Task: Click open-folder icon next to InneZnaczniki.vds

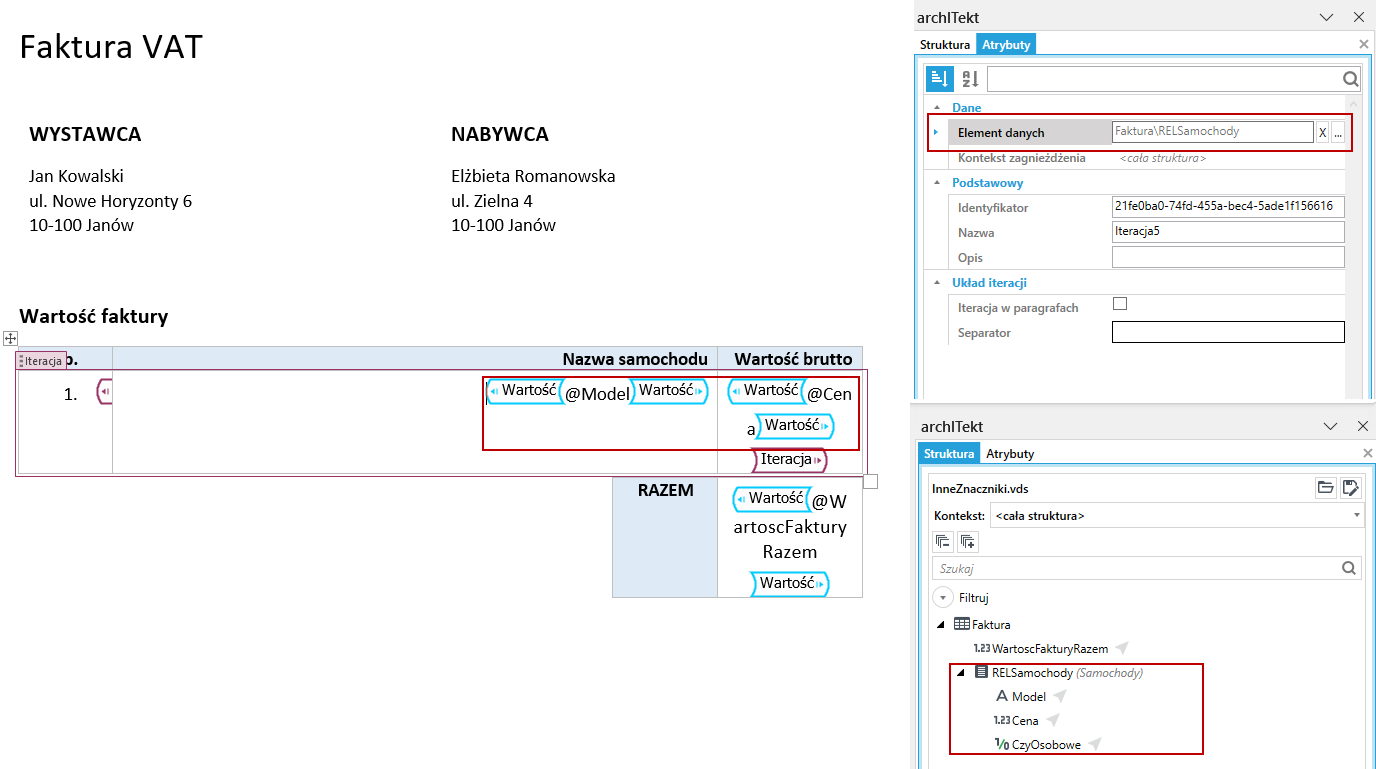Action: (1326, 488)
